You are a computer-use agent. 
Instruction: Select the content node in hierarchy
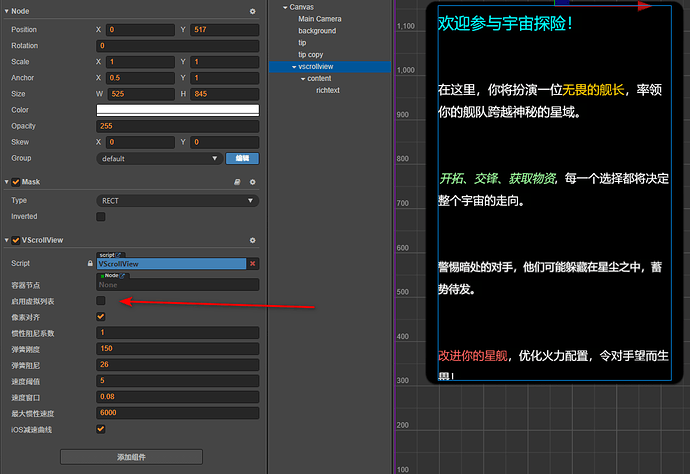point(319,78)
